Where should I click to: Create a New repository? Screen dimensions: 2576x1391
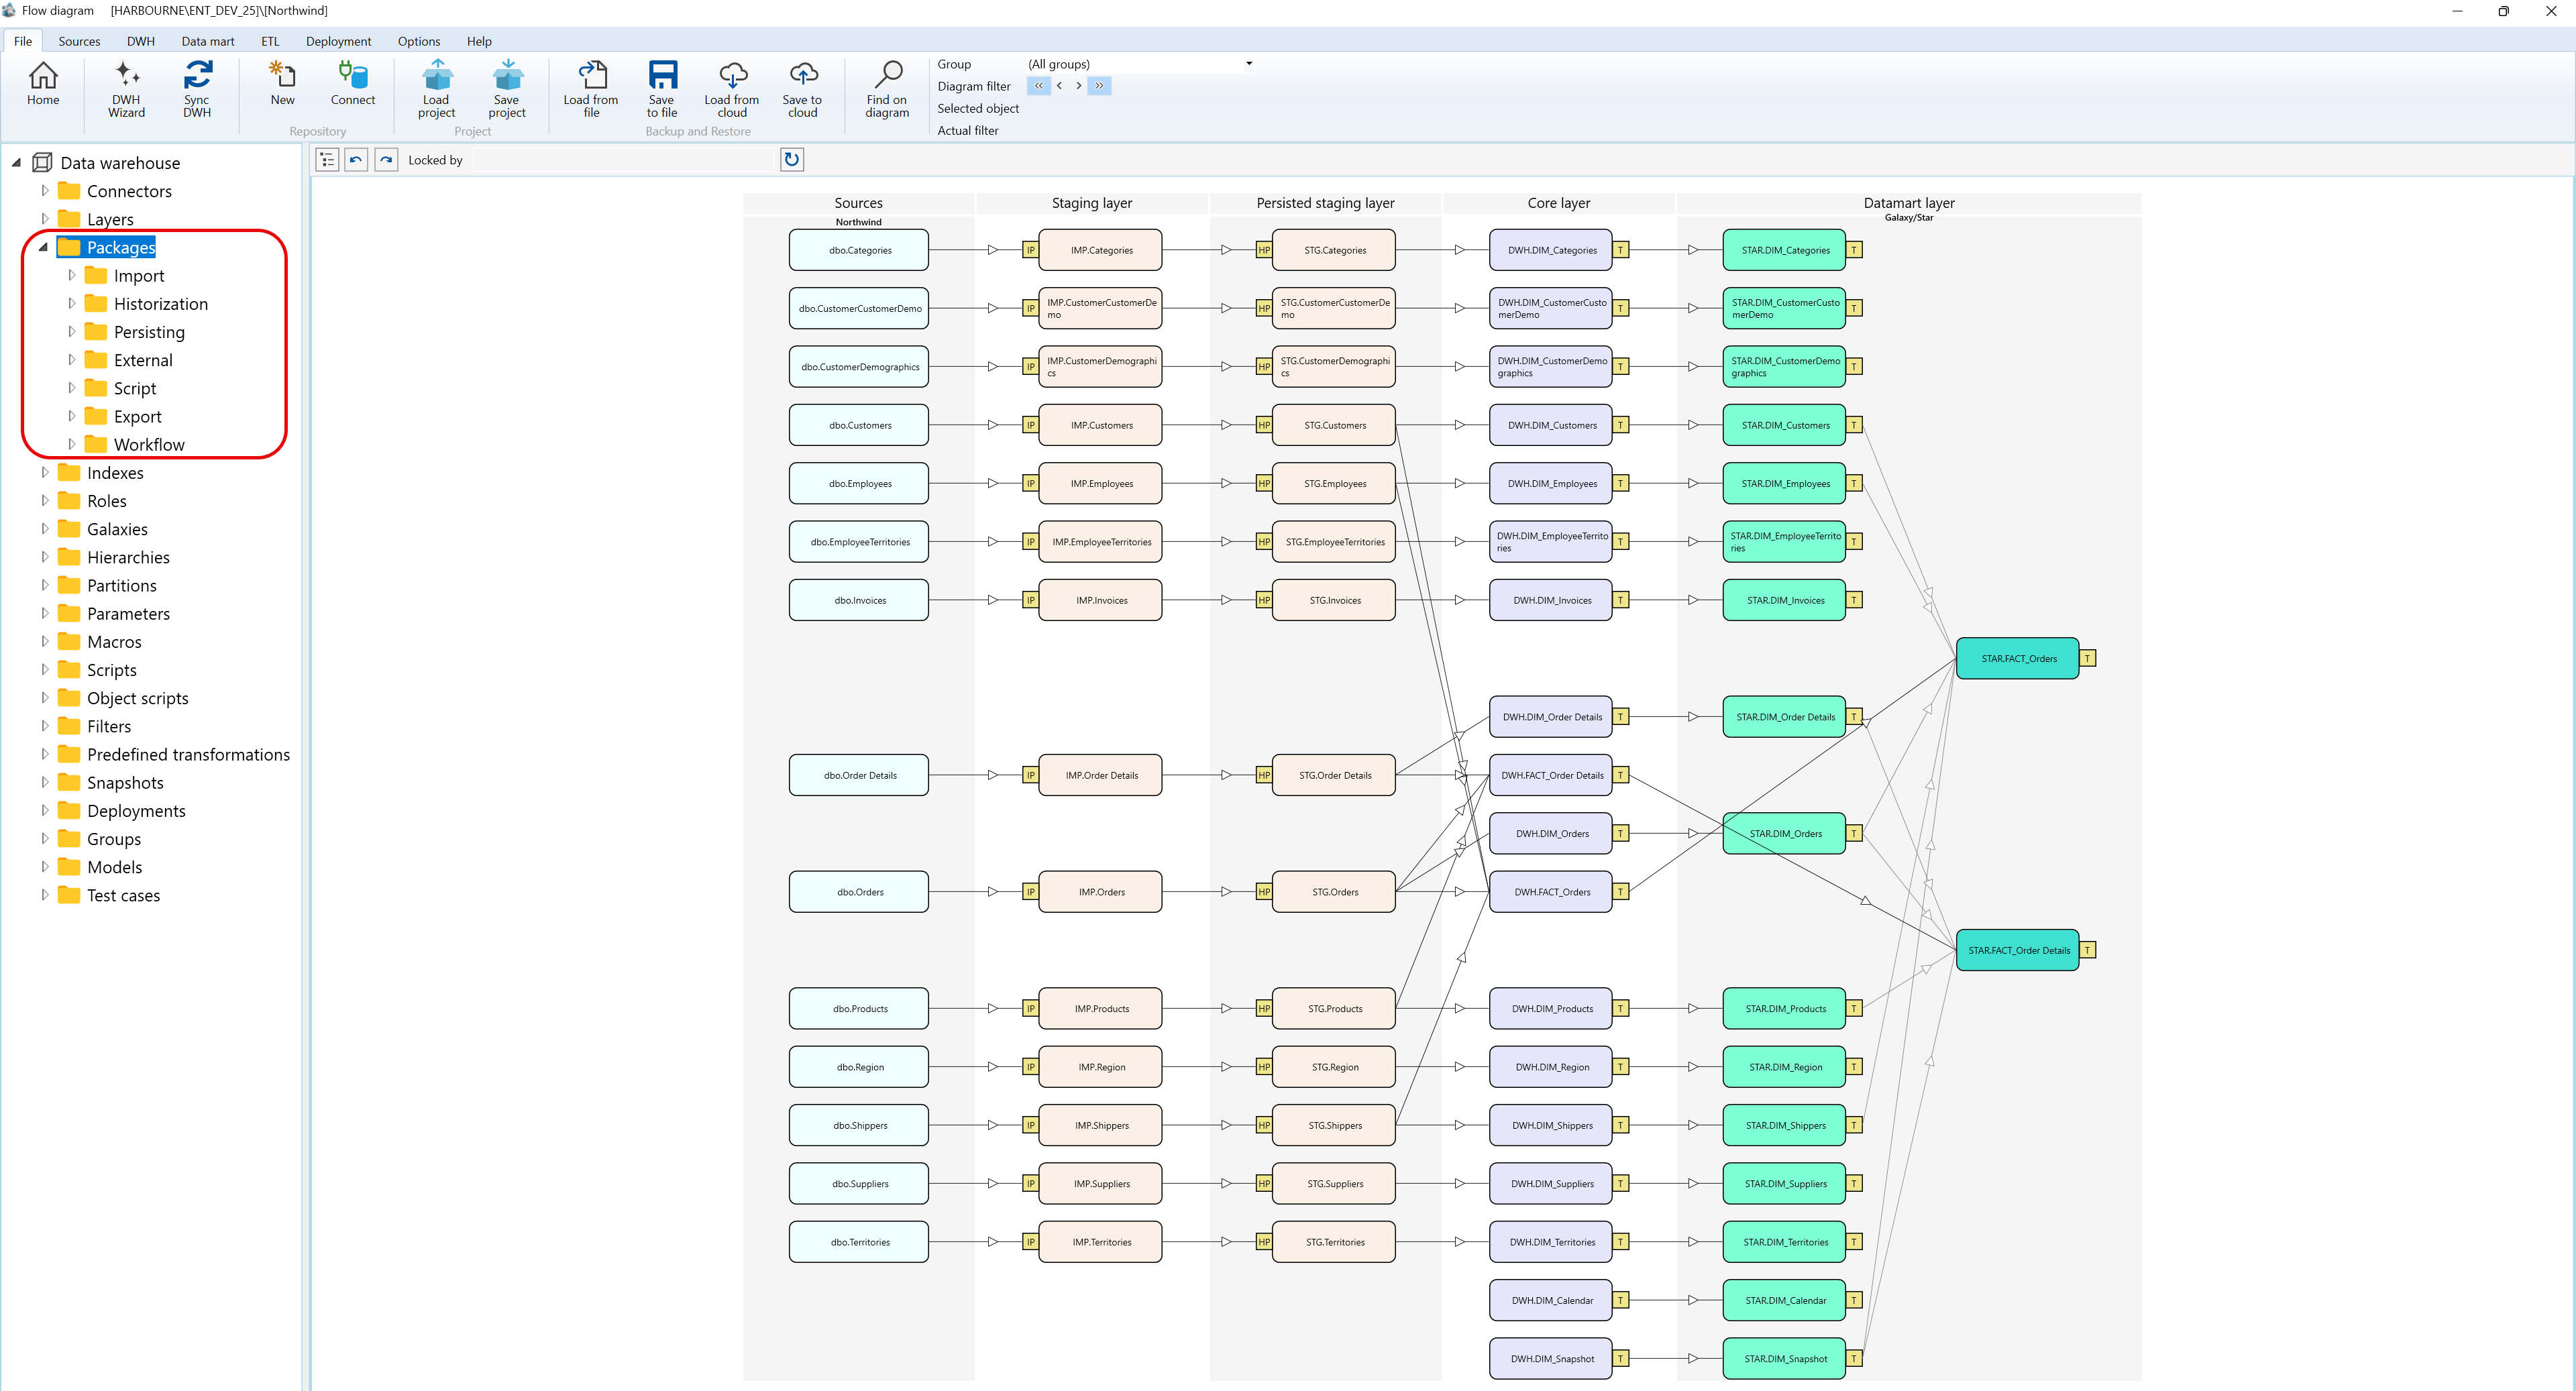[282, 83]
